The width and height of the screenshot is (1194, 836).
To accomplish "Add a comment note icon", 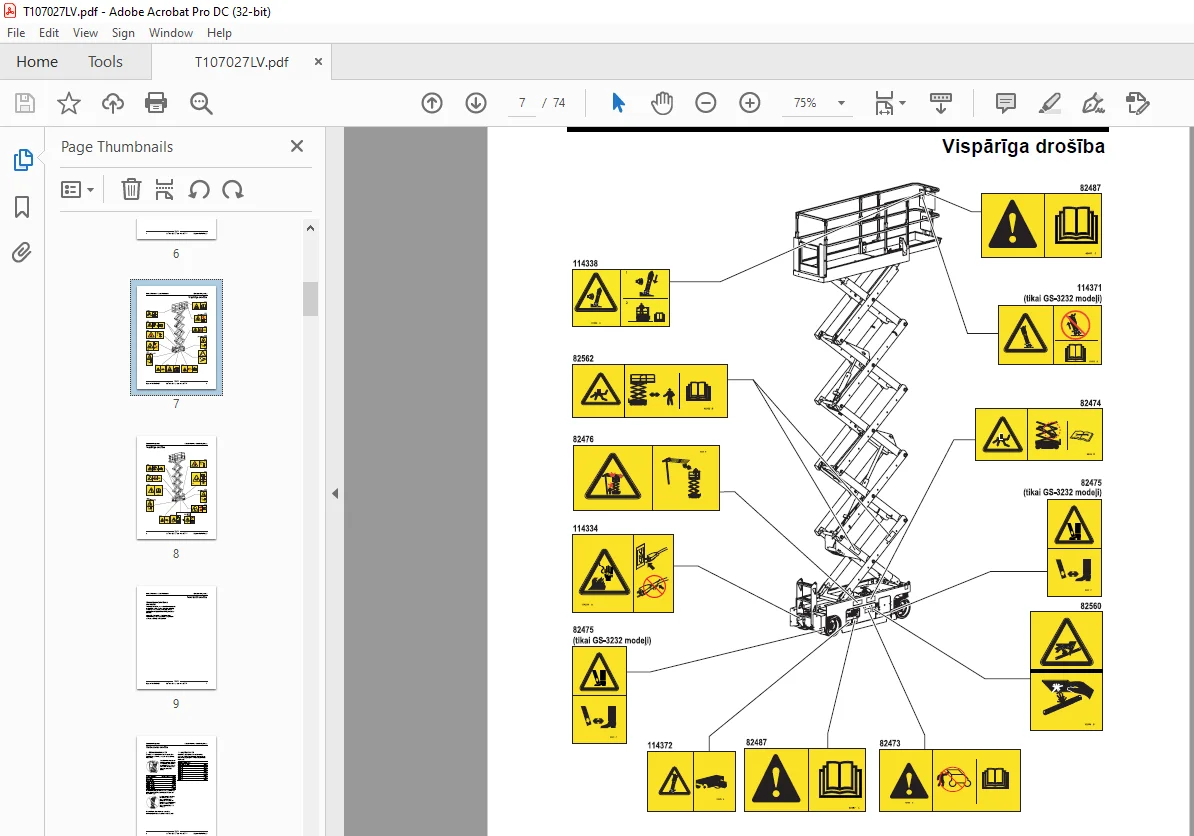I will (x=1006, y=103).
